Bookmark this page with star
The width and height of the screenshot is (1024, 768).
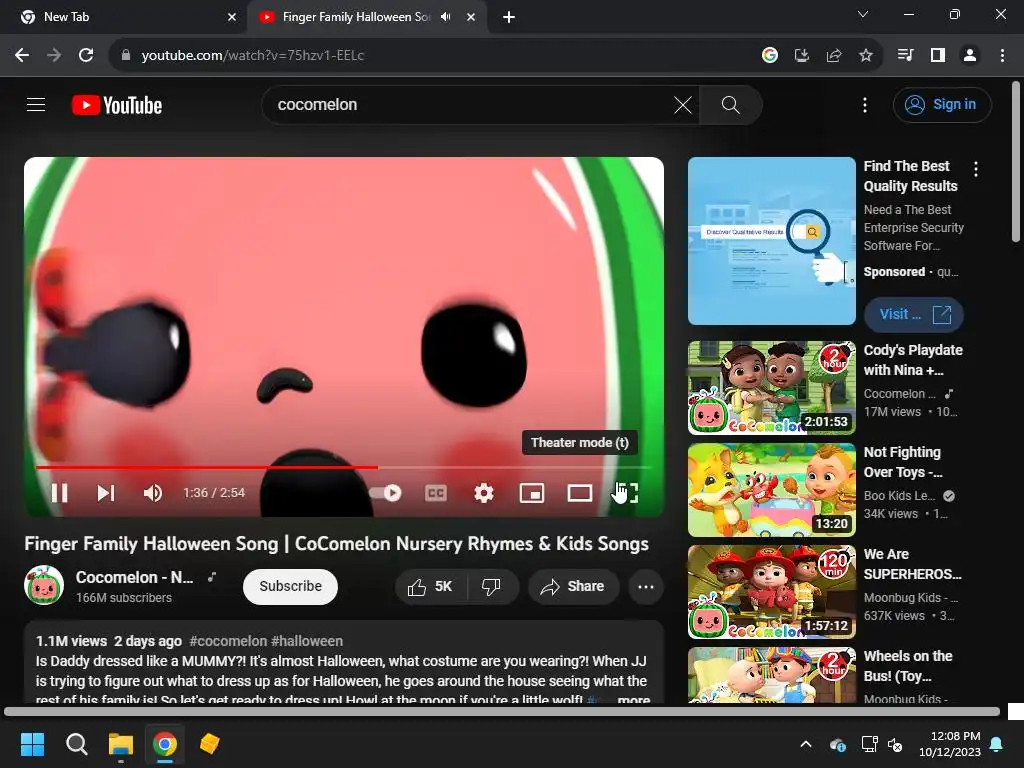(x=865, y=56)
